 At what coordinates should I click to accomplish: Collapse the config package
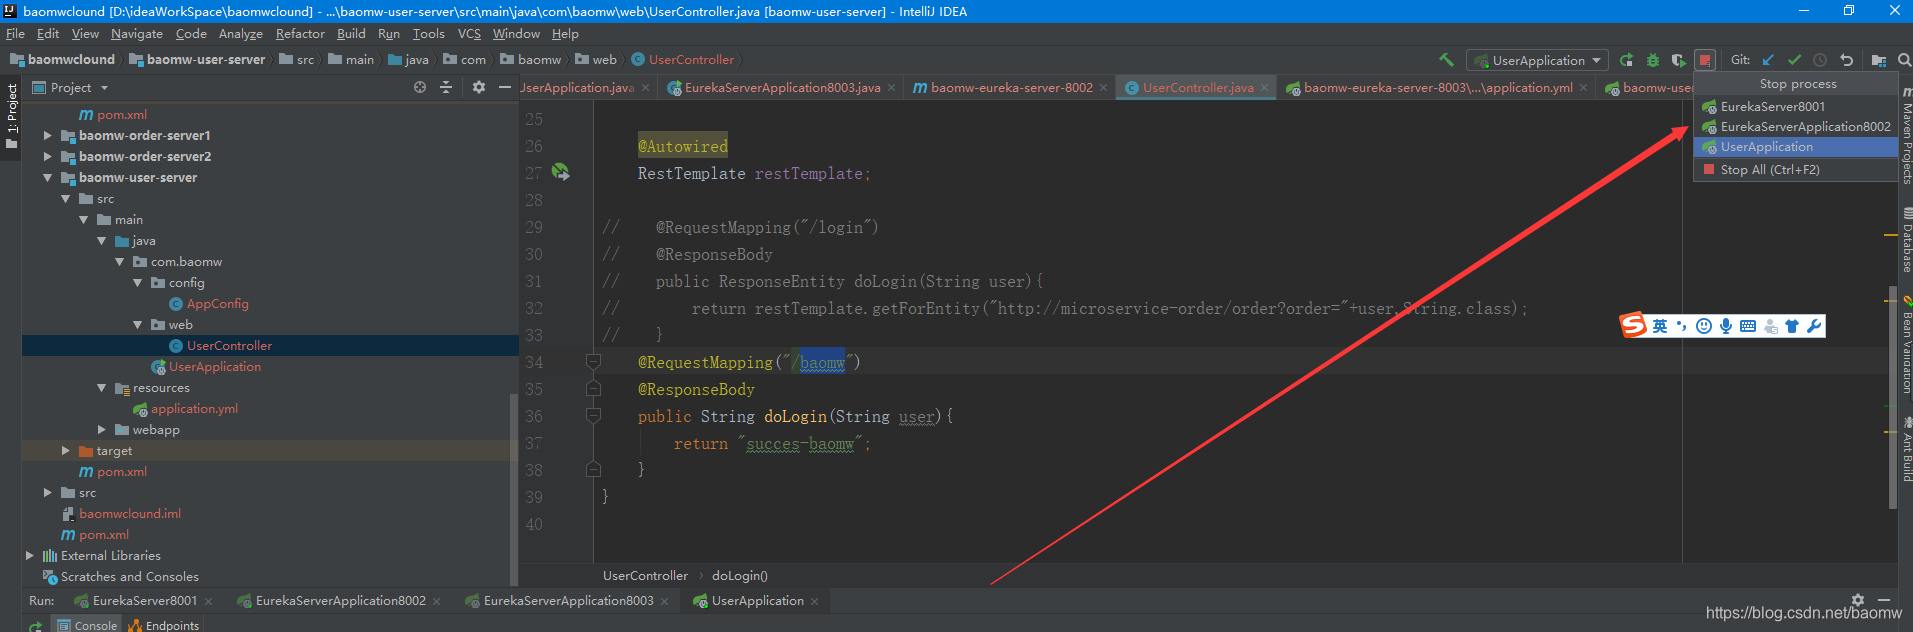pyautogui.click(x=137, y=282)
